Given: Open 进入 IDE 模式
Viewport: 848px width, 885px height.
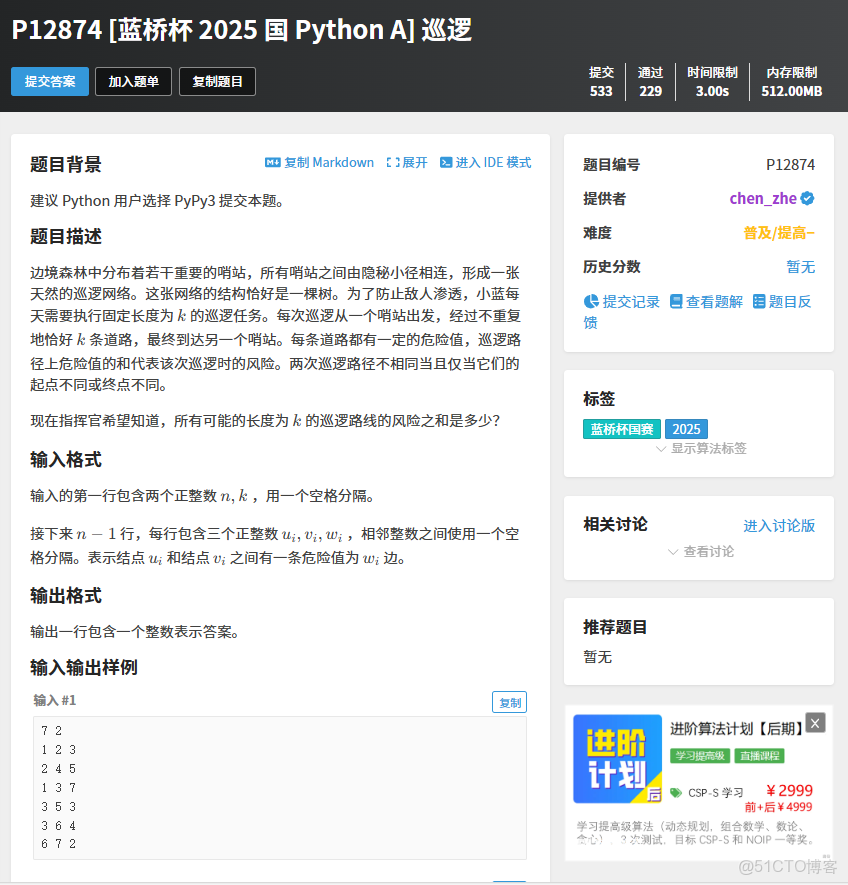Looking at the screenshot, I should click(x=487, y=162).
